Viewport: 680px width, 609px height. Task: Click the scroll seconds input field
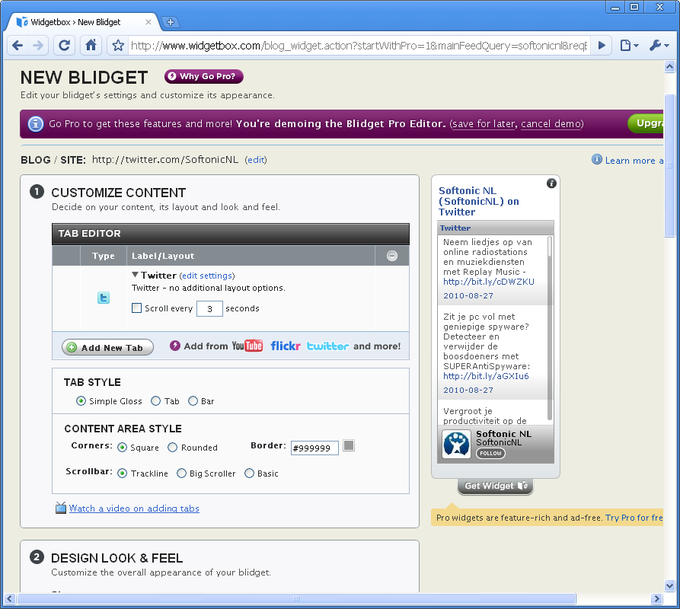point(209,309)
